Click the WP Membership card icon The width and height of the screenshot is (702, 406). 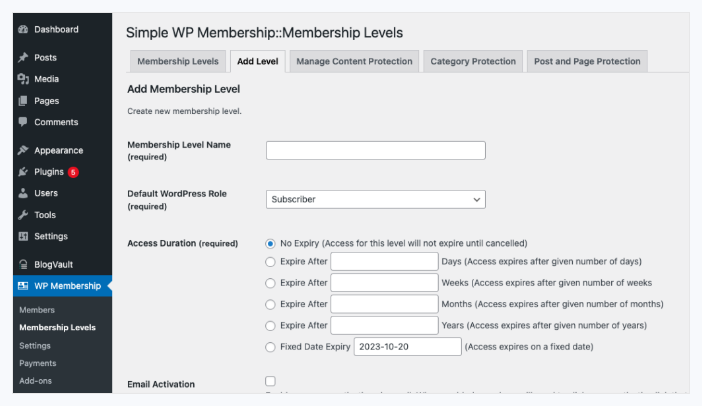(x=23, y=286)
